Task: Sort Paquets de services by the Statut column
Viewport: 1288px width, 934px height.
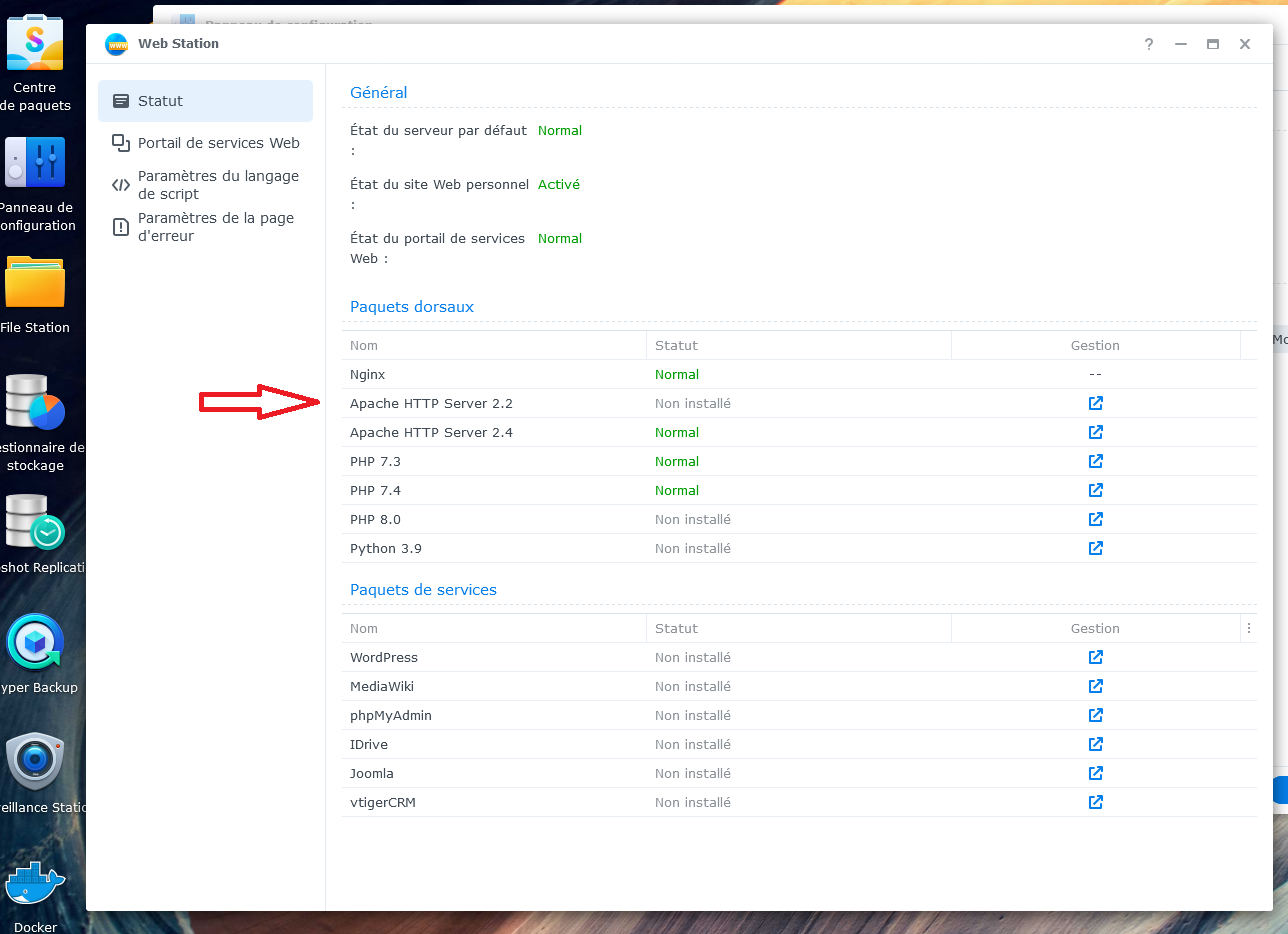Action: click(799, 628)
